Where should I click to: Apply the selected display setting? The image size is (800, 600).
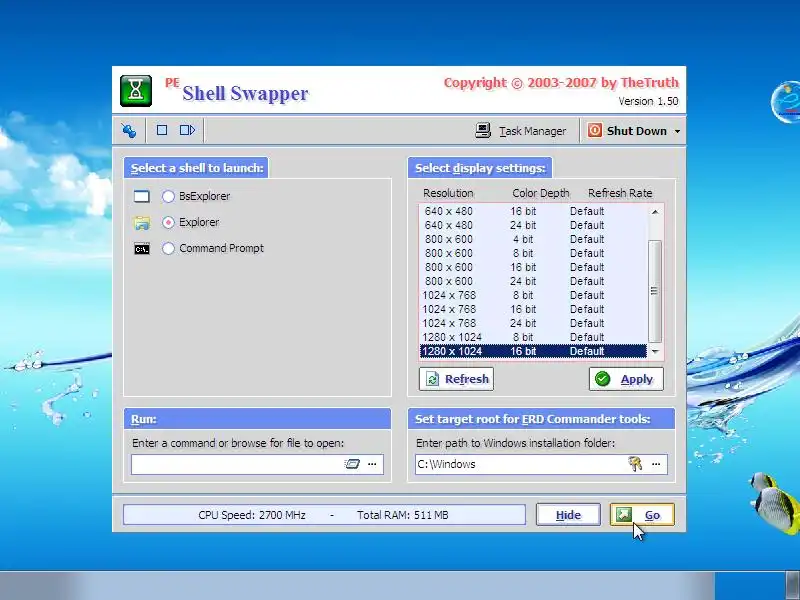coord(626,379)
